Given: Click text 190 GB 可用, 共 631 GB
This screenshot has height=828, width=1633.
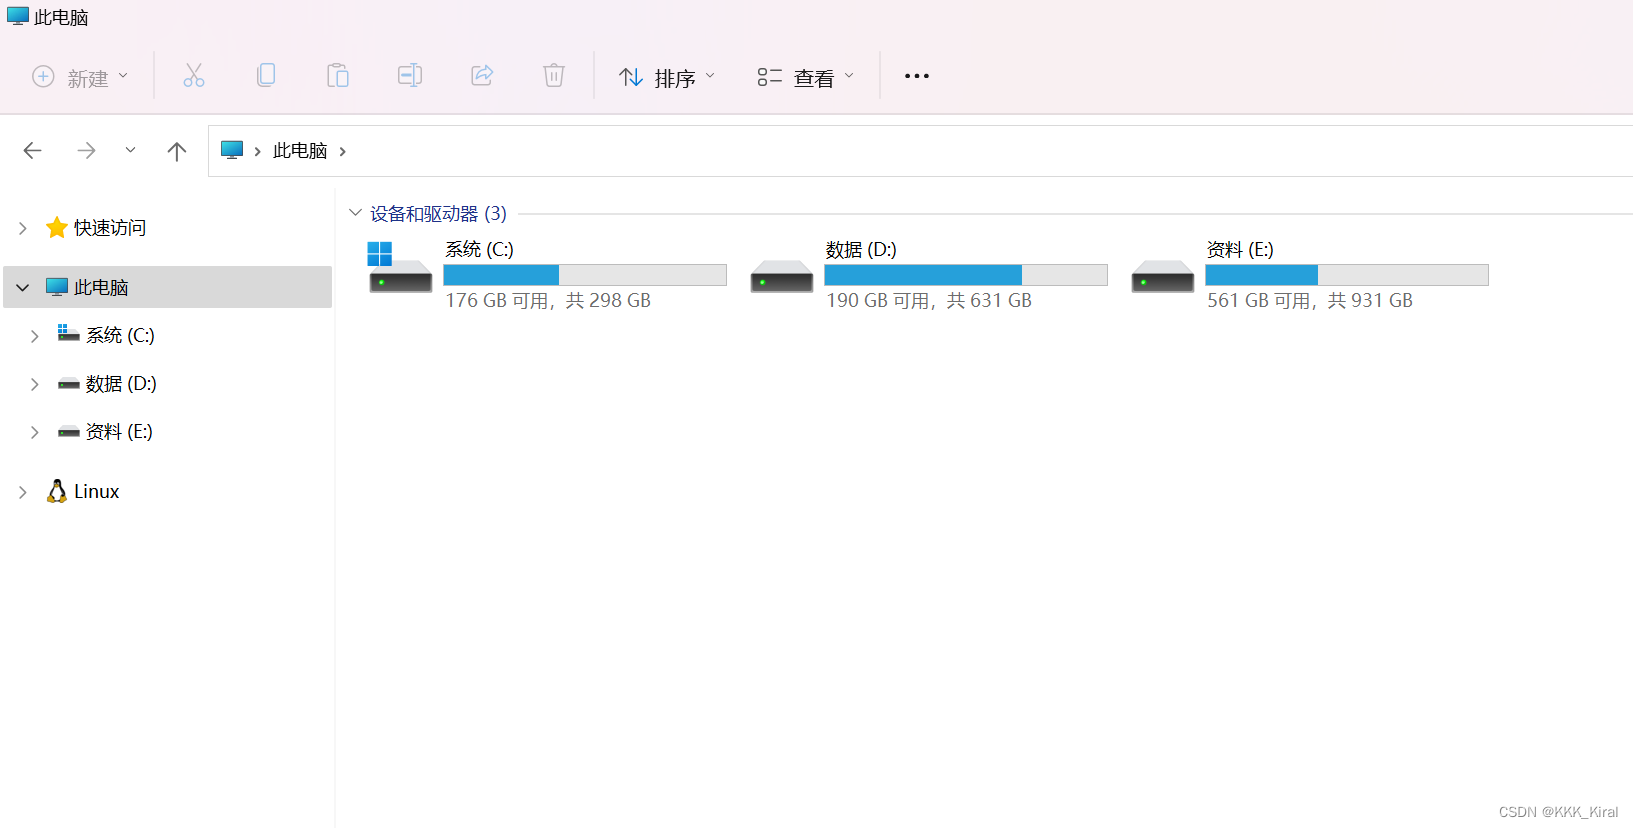Looking at the screenshot, I should [x=929, y=301].
